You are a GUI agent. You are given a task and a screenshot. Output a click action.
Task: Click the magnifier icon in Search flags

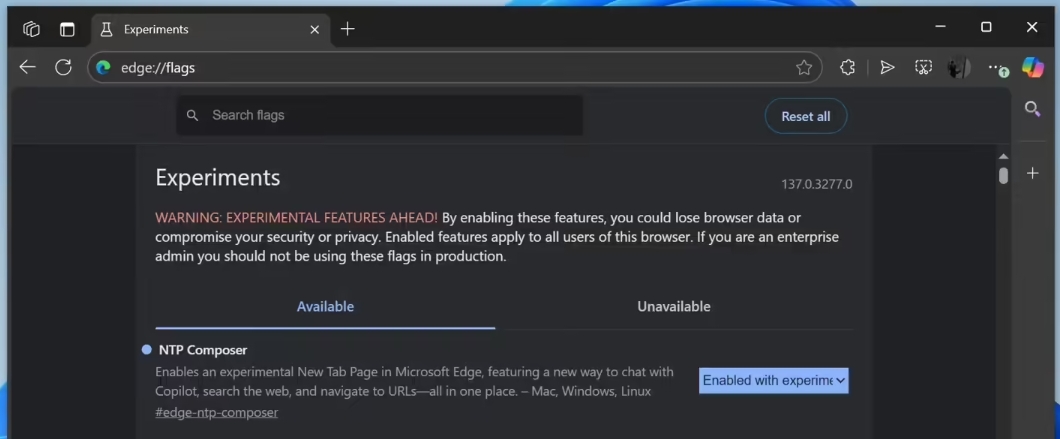point(193,116)
